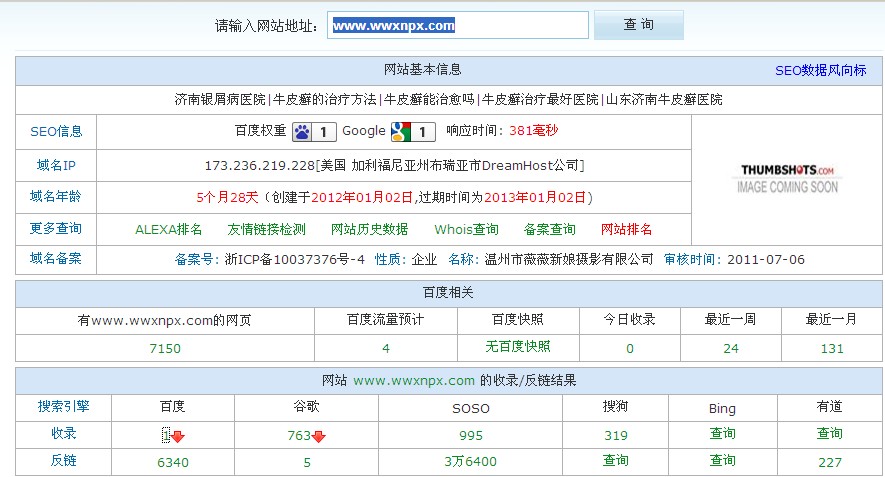Viewport: 885px width, 477px height.
Task: Open the ALEXA排名 link
Action: (168, 229)
